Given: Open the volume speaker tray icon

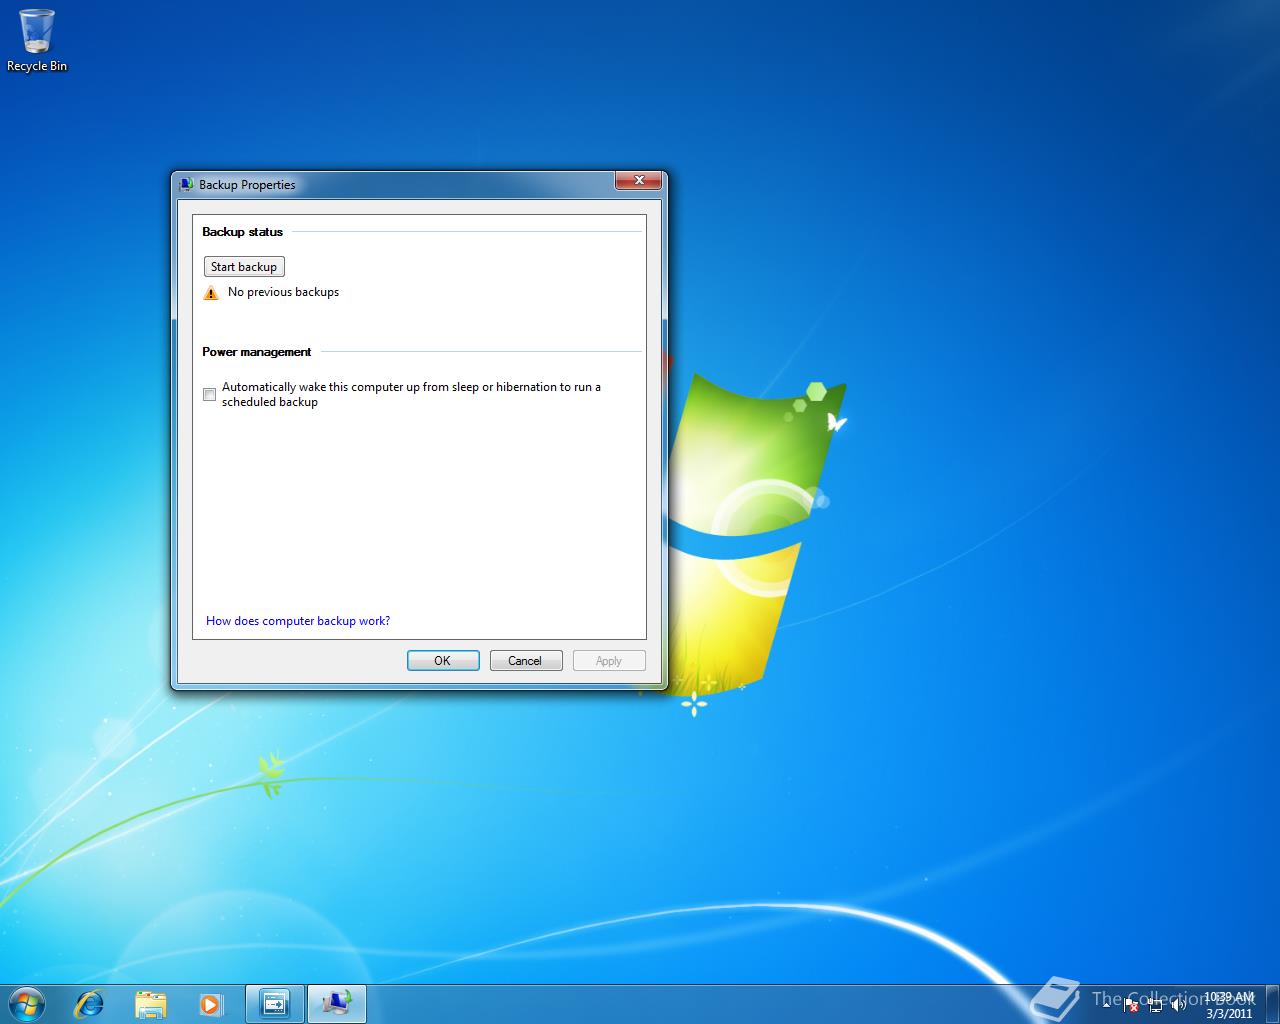Looking at the screenshot, I should pyautogui.click(x=1179, y=1005).
